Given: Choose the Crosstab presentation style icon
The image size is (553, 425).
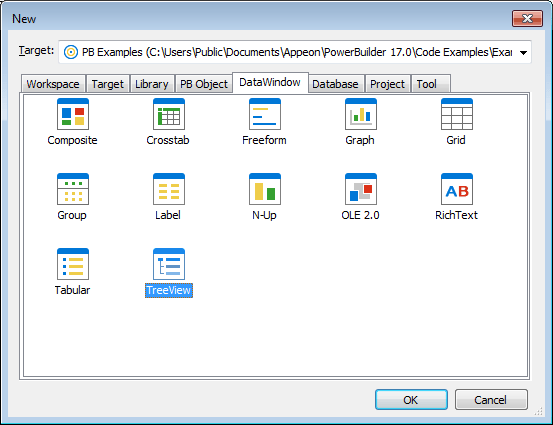Looking at the screenshot, I should tap(169, 114).
